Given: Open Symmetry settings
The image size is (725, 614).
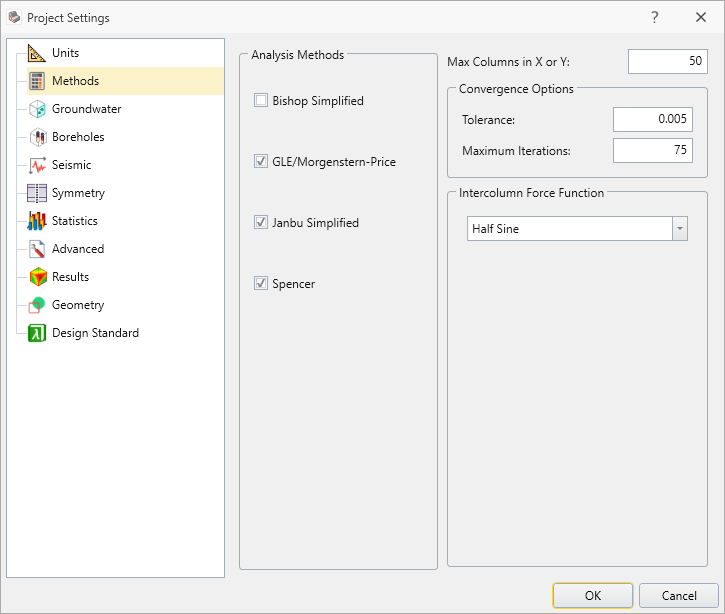Looking at the screenshot, I should click(78, 193).
